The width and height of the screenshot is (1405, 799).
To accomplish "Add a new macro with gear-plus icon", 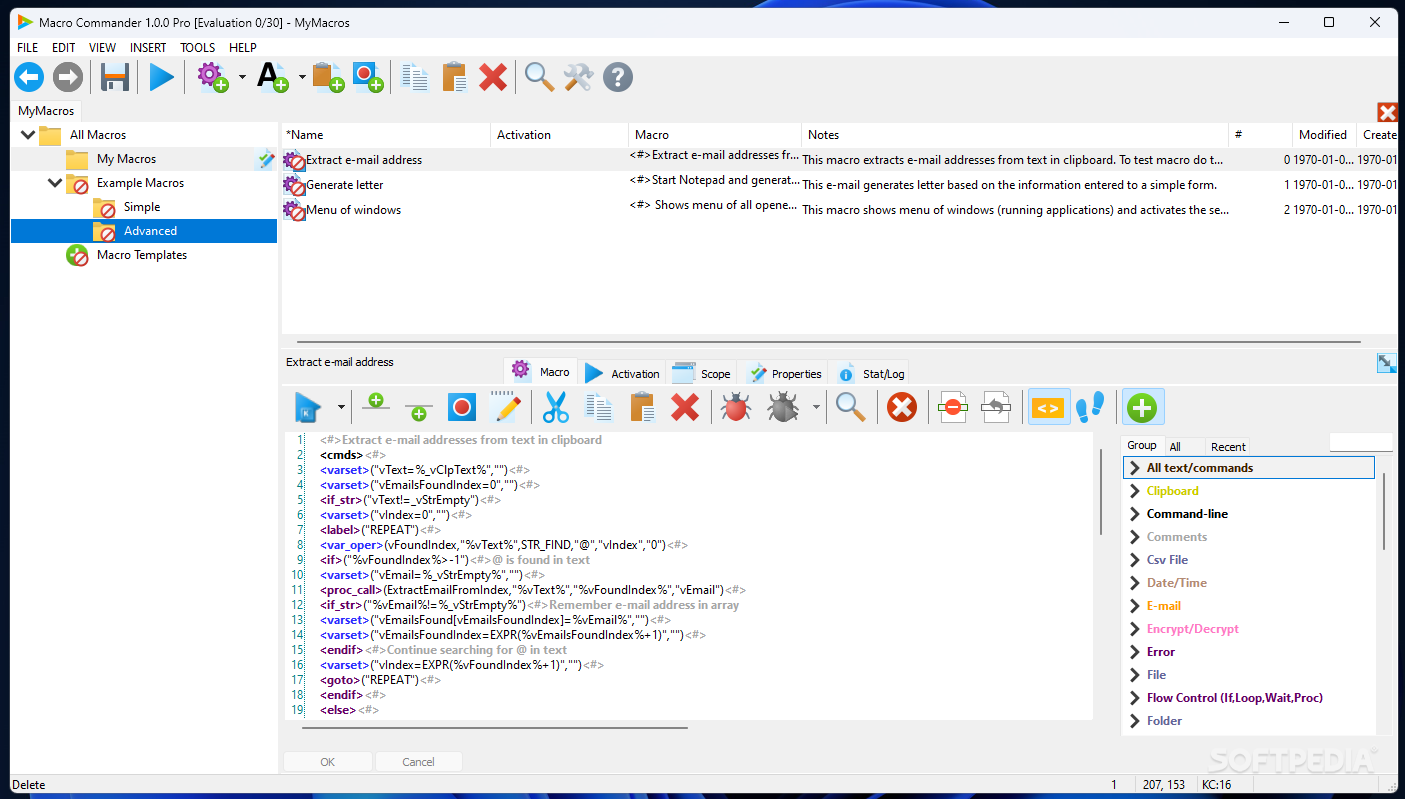I will tap(213, 77).
